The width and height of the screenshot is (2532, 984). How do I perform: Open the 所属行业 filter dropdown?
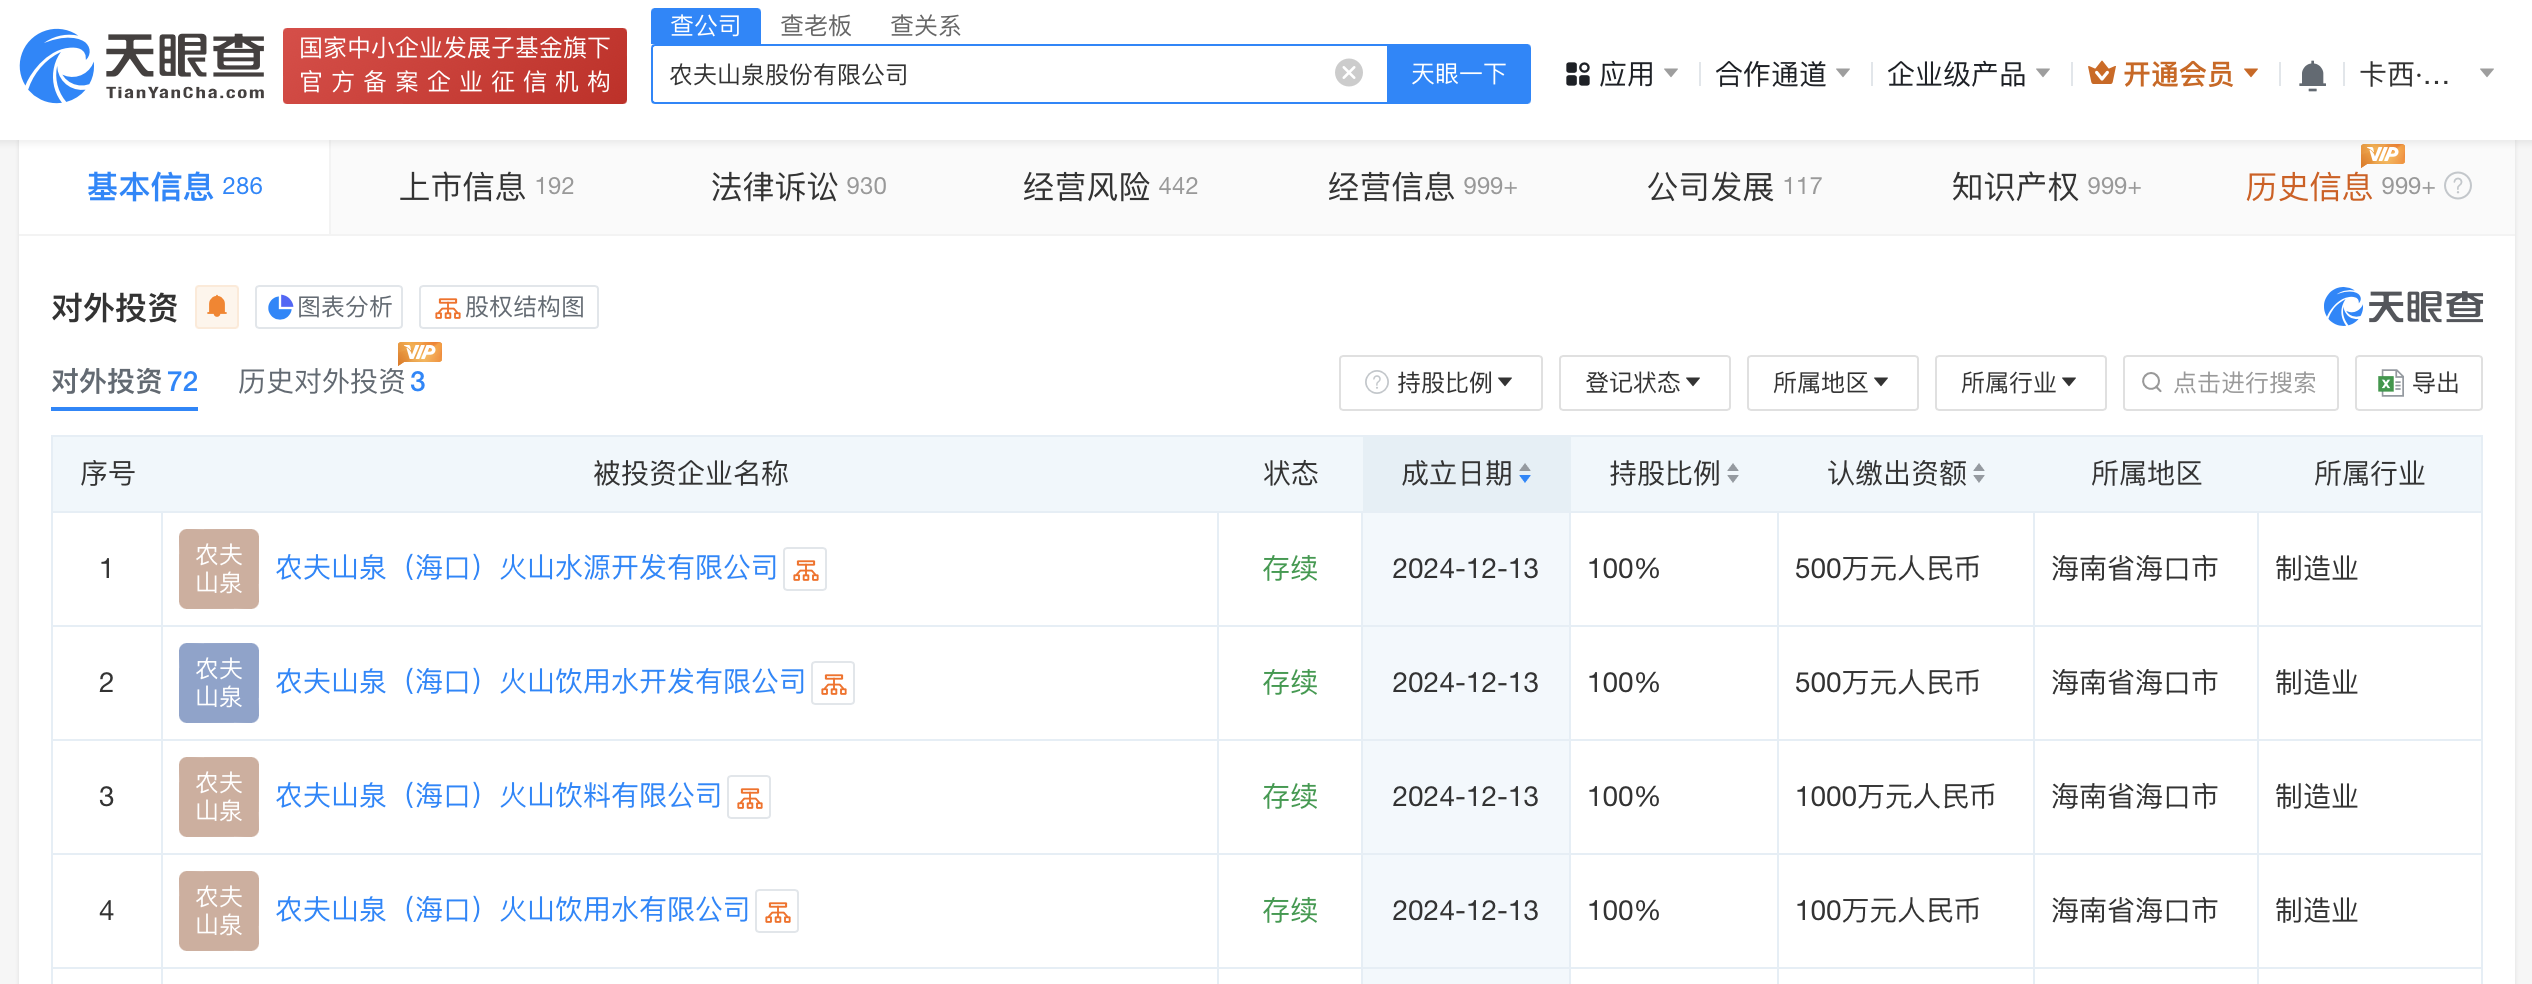click(2020, 383)
